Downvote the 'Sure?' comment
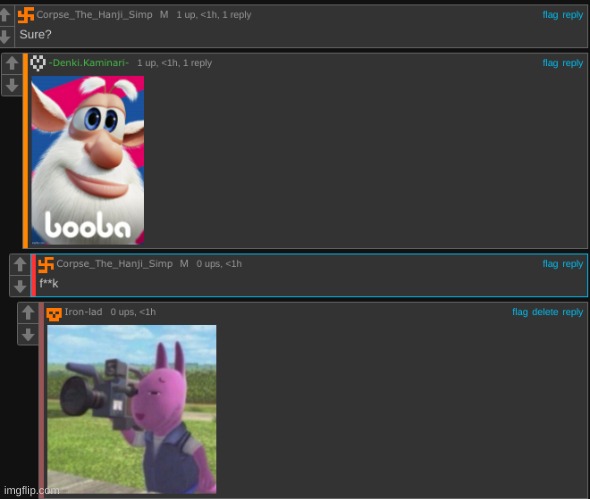Image resolution: width=590 pixels, height=499 pixels. [5, 37]
